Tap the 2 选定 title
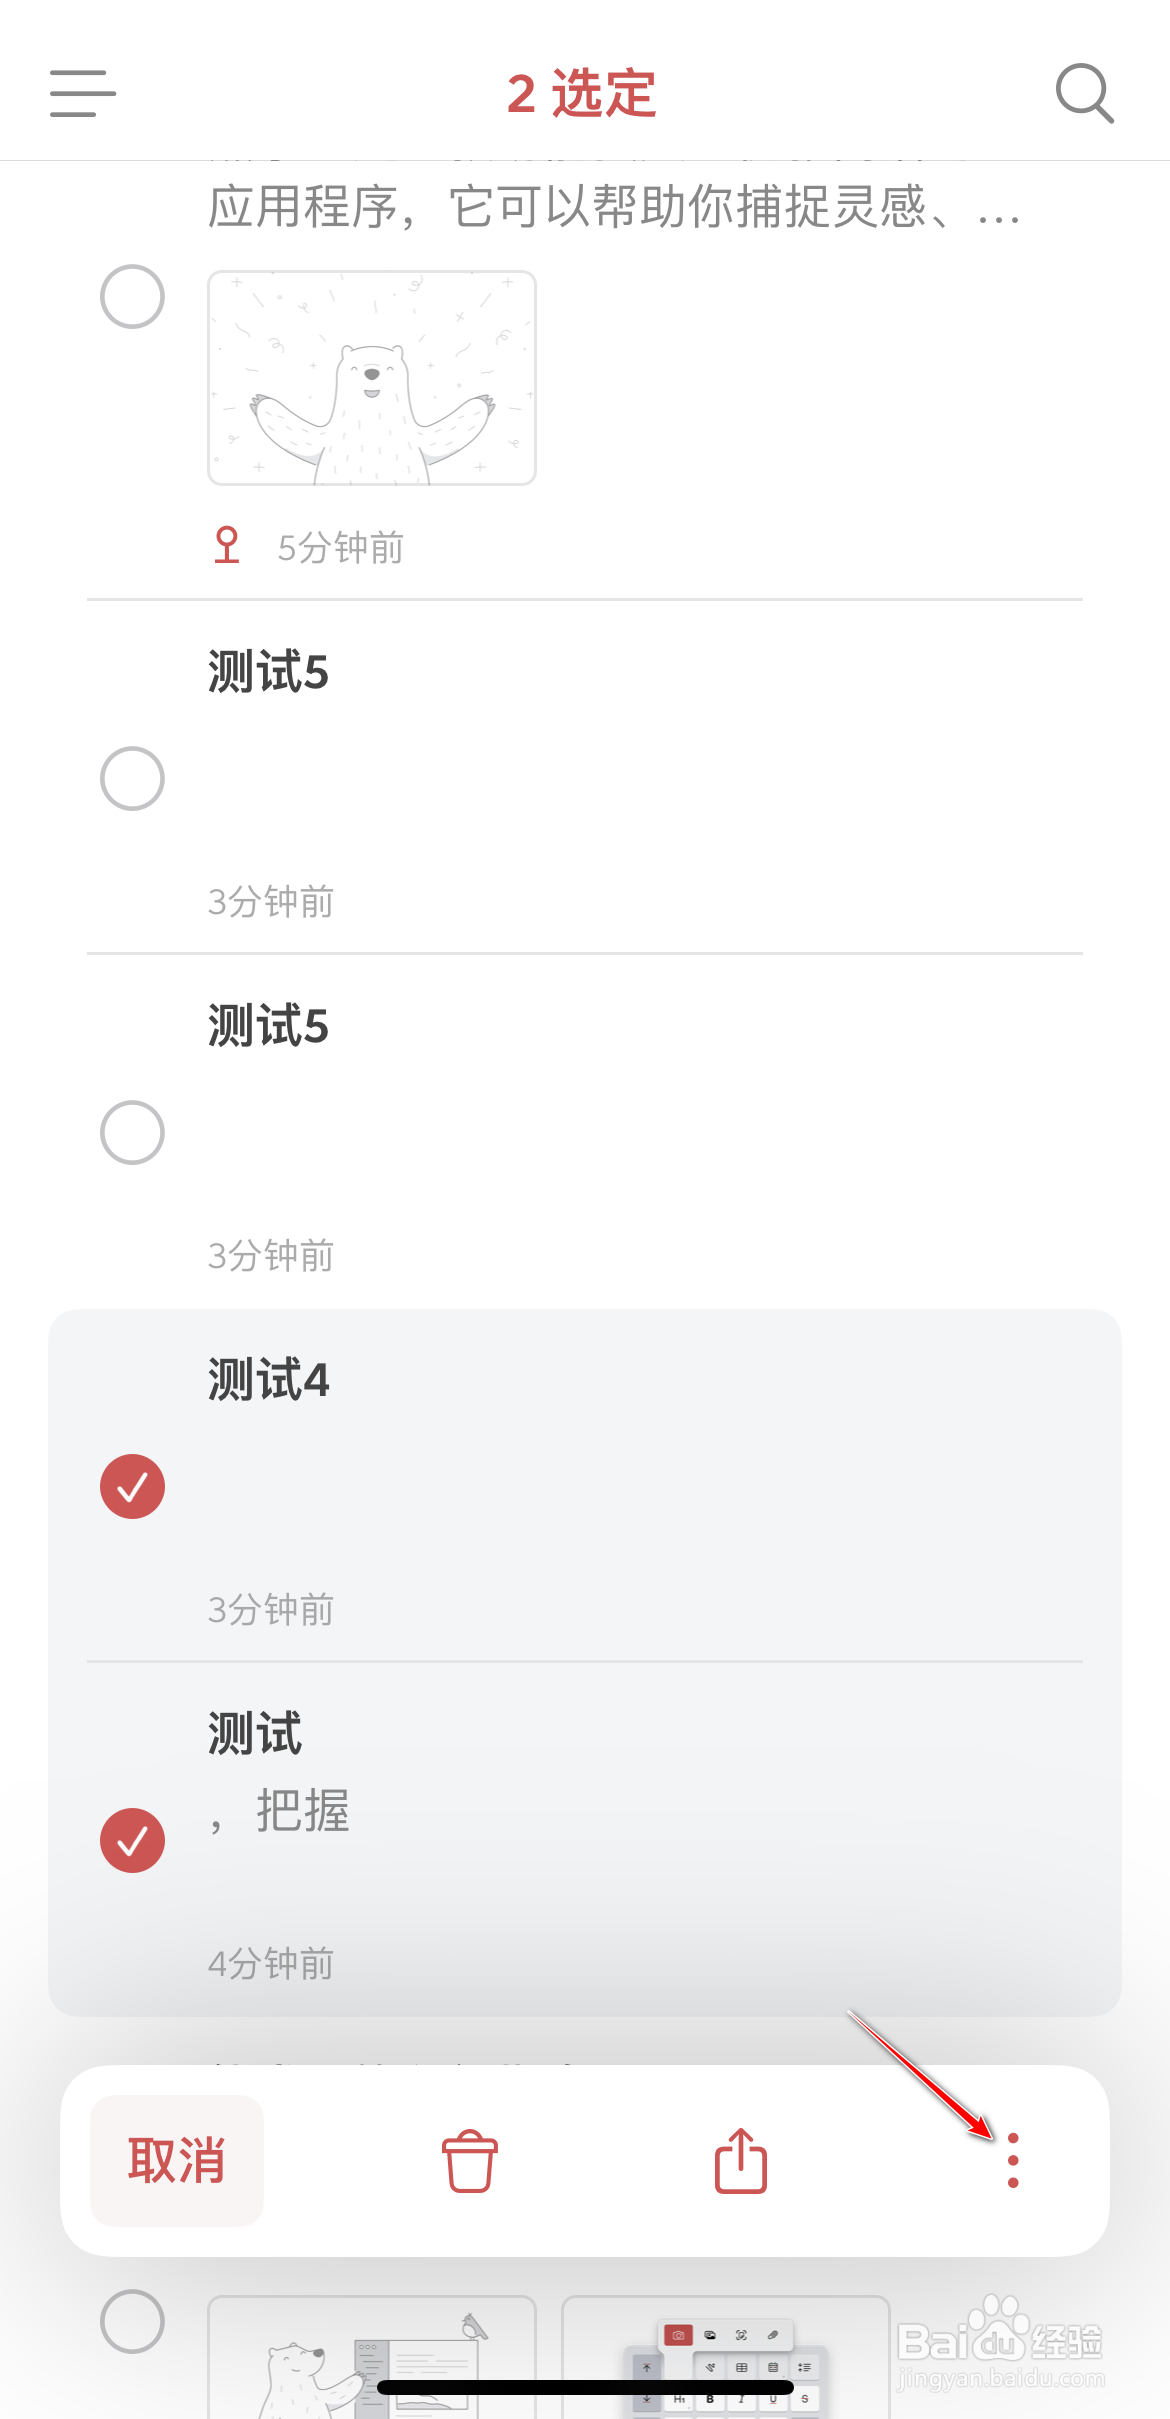1170x2419 pixels. [582, 94]
